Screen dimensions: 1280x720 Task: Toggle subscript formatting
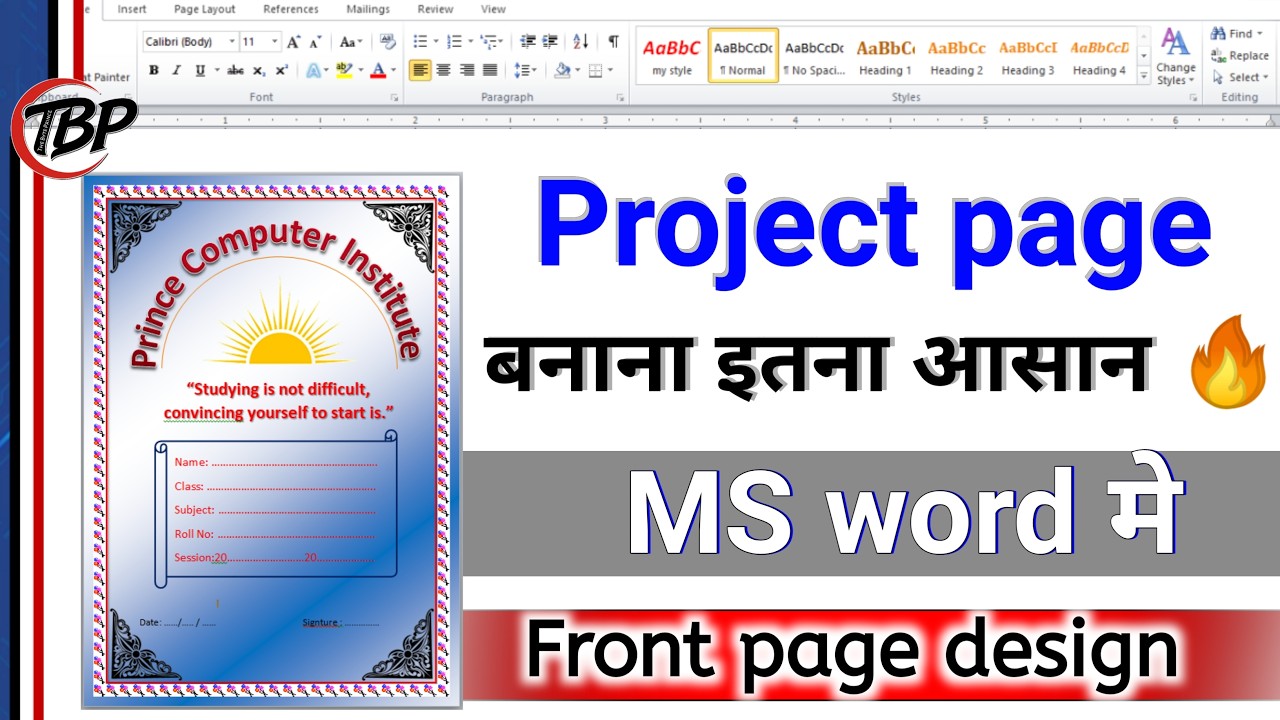259,70
